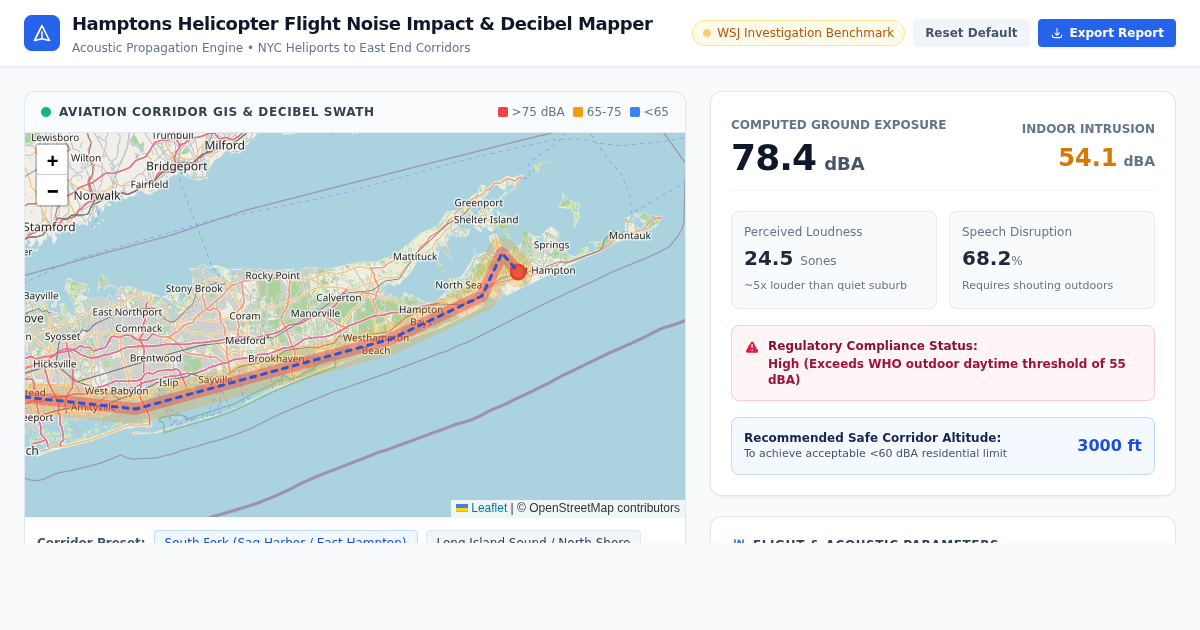Click the Shelter Island map label
Image resolution: width=1200 pixels, height=630 pixels.
point(486,220)
